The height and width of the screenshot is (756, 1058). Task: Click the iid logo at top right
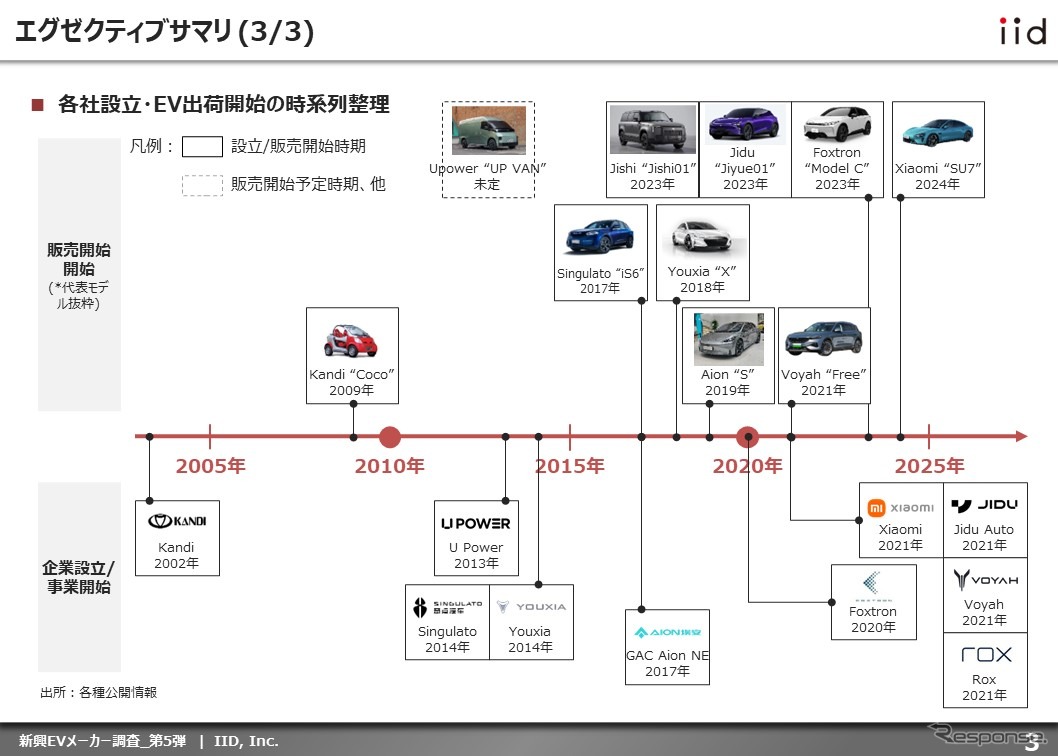point(1022,32)
